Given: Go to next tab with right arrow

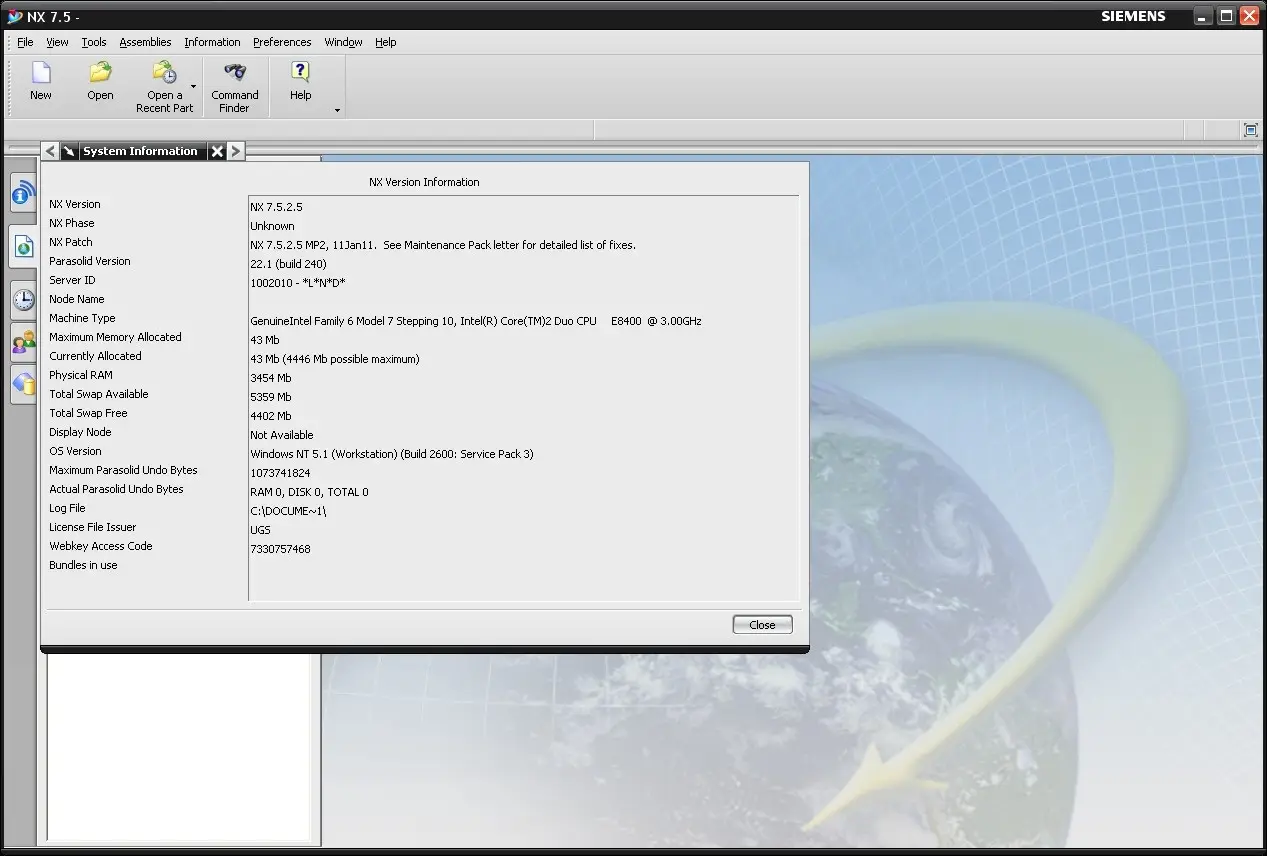Looking at the screenshot, I should pos(236,151).
